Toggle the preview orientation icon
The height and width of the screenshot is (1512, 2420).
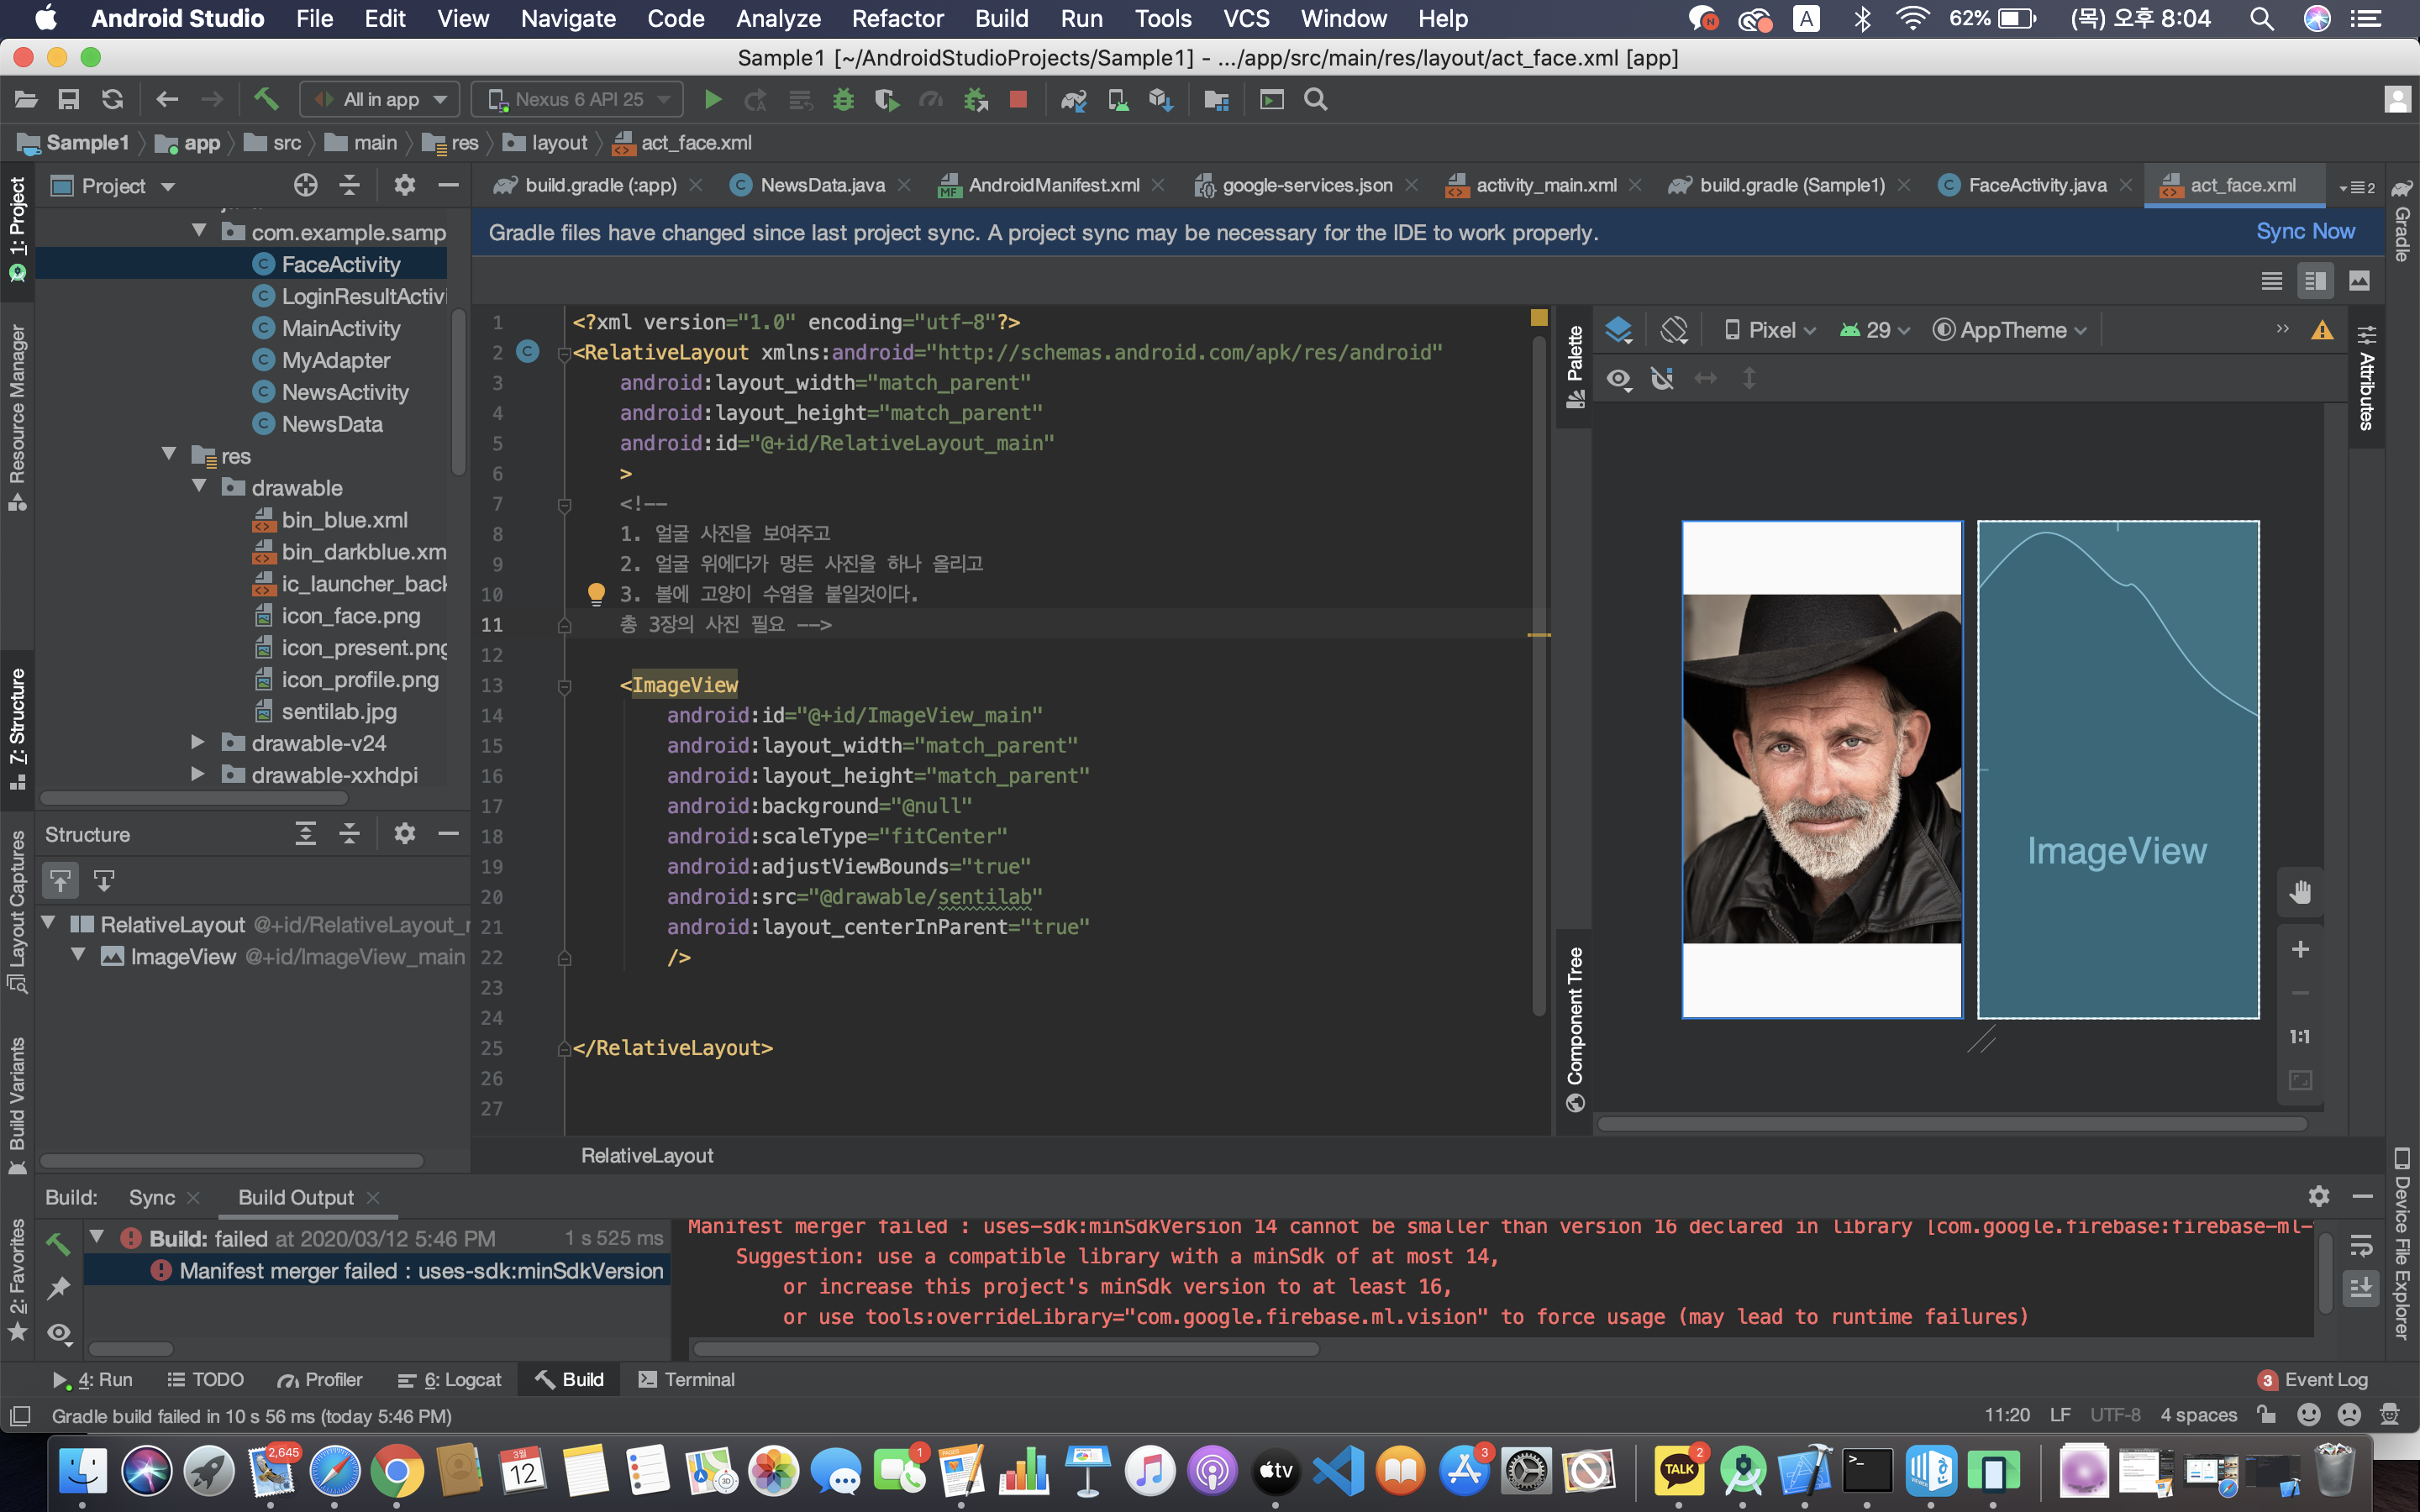1673,330
